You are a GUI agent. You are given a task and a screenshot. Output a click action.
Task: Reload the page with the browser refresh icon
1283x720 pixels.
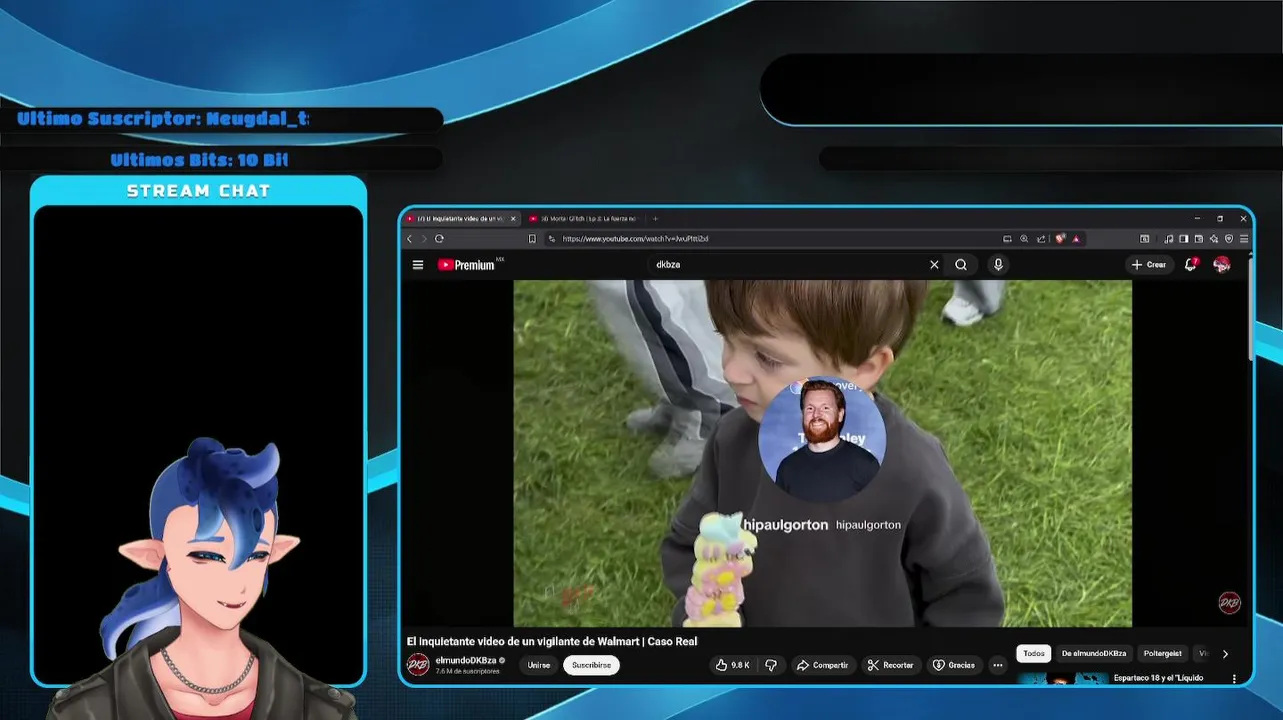(x=439, y=239)
